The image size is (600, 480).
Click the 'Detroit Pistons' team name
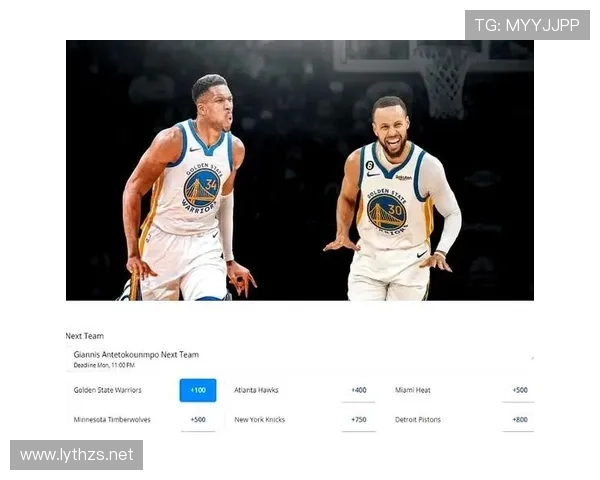[x=417, y=420]
